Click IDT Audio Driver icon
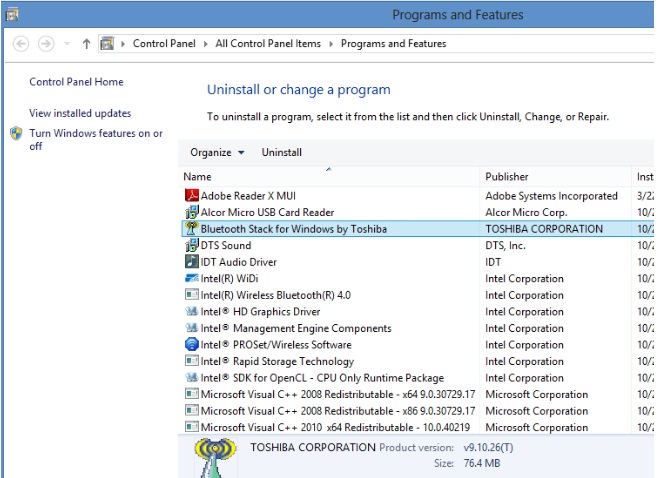659x478 pixels. pyautogui.click(x=192, y=262)
